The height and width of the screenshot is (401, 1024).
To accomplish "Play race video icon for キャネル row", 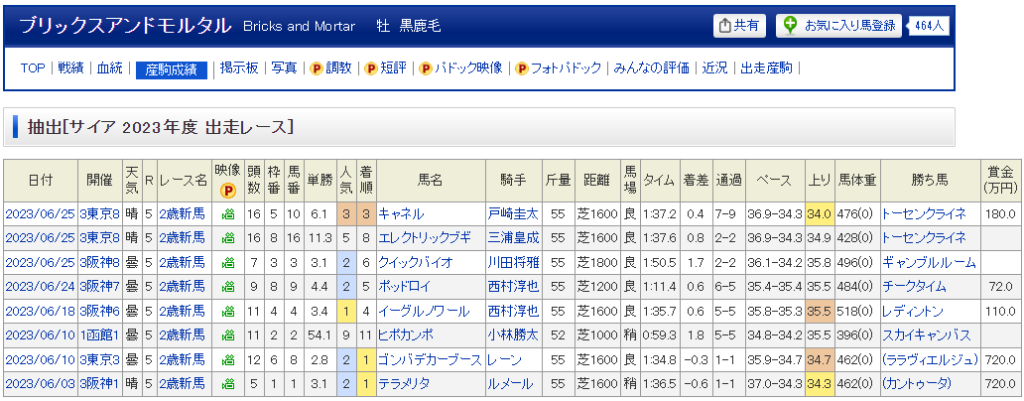I will click(227, 214).
